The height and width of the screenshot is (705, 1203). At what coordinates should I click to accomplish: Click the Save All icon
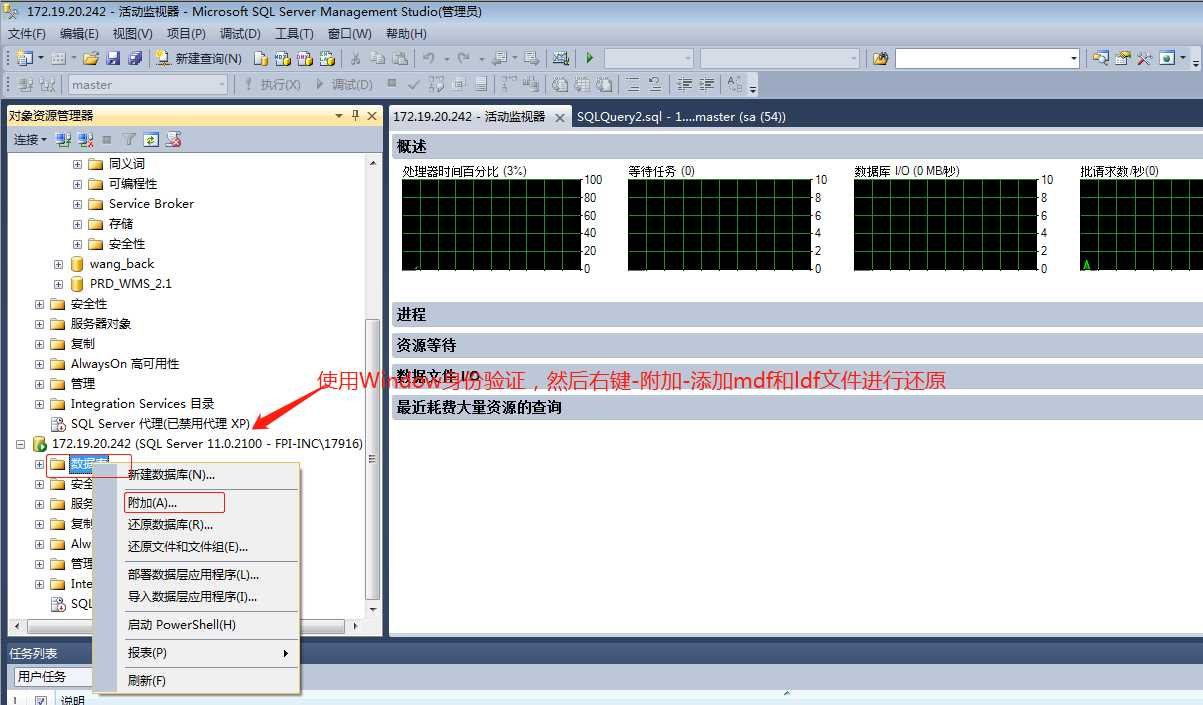135,59
